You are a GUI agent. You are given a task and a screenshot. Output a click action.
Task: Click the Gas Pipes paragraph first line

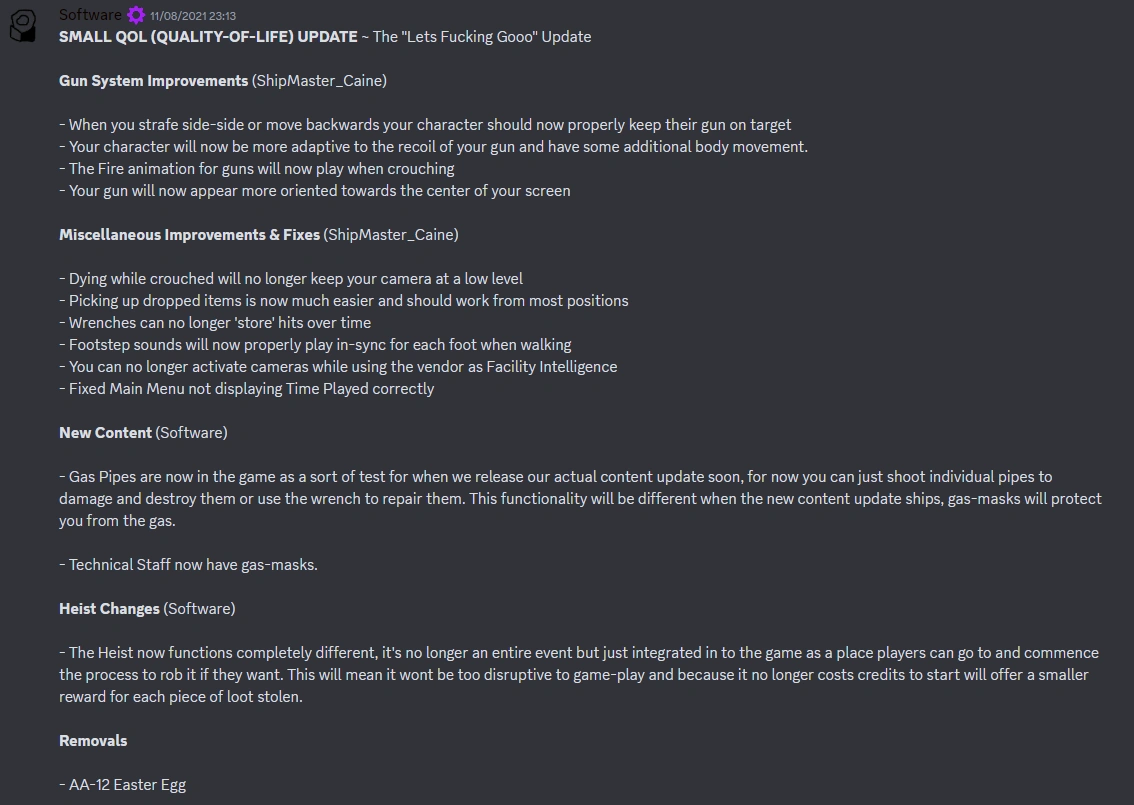tap(556, 477)
